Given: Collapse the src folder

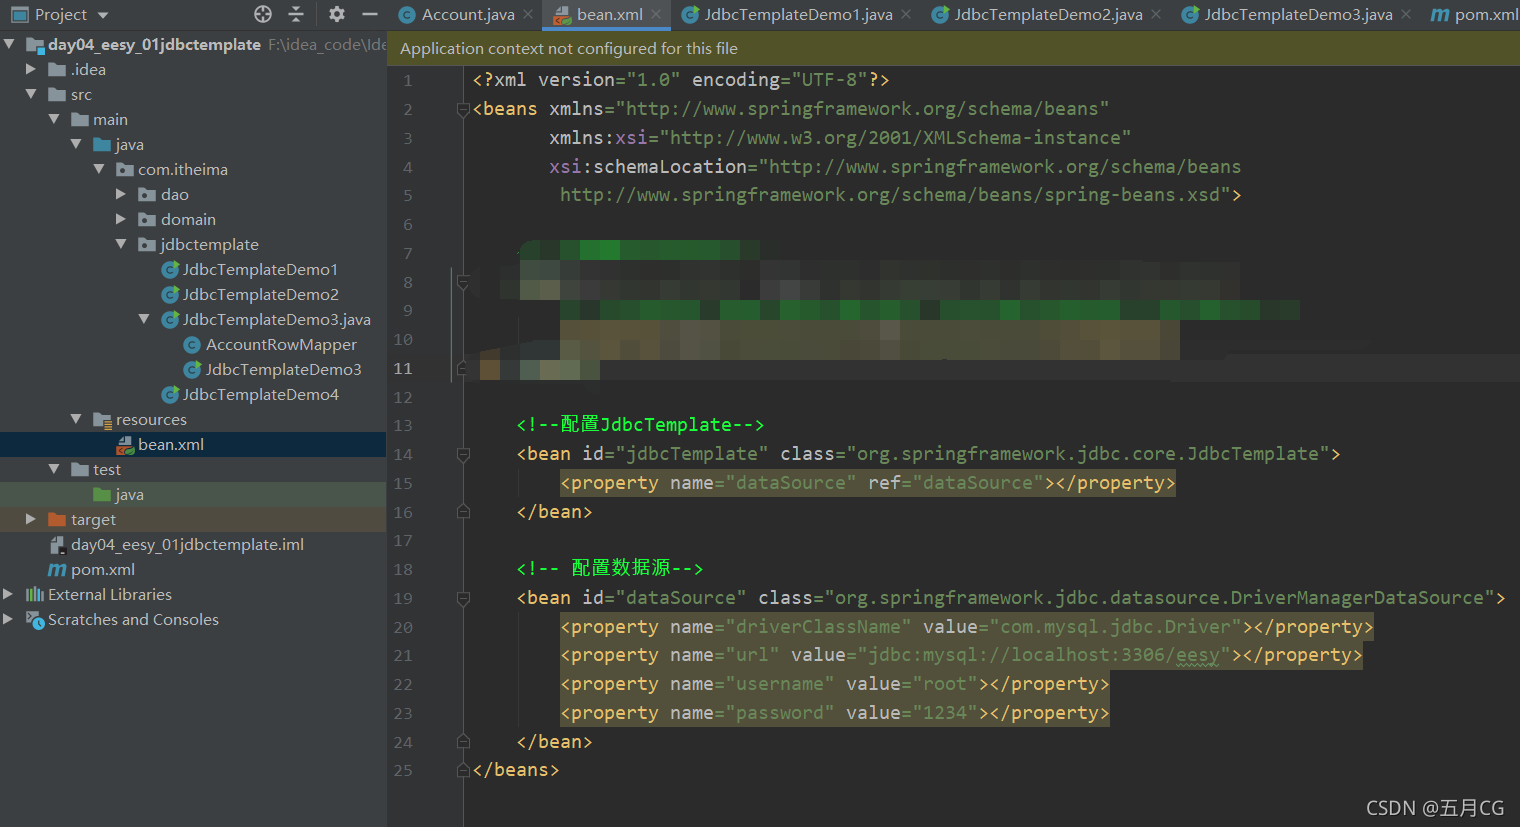Looking at the screenshot, I should point(31,94).
